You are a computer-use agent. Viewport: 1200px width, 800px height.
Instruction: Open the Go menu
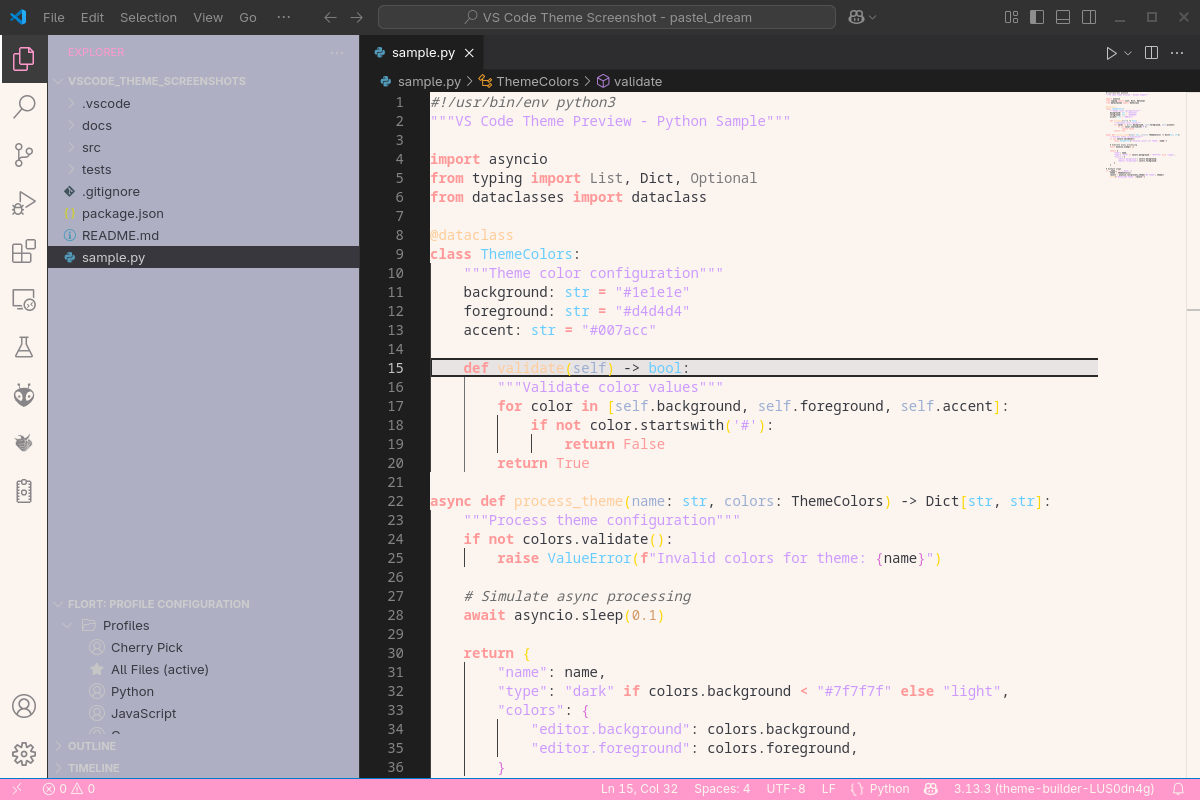tap(248, 17)
